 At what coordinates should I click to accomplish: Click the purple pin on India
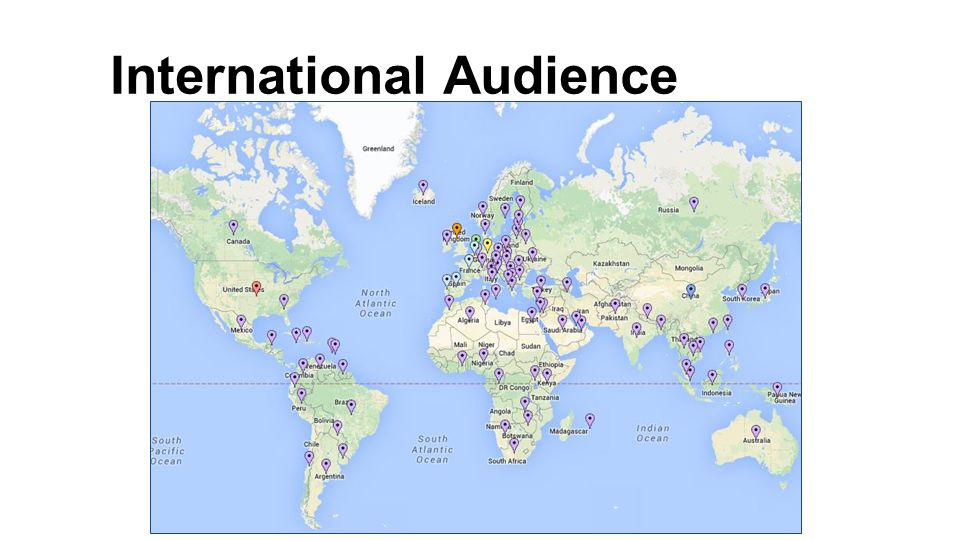coord(637,329)
